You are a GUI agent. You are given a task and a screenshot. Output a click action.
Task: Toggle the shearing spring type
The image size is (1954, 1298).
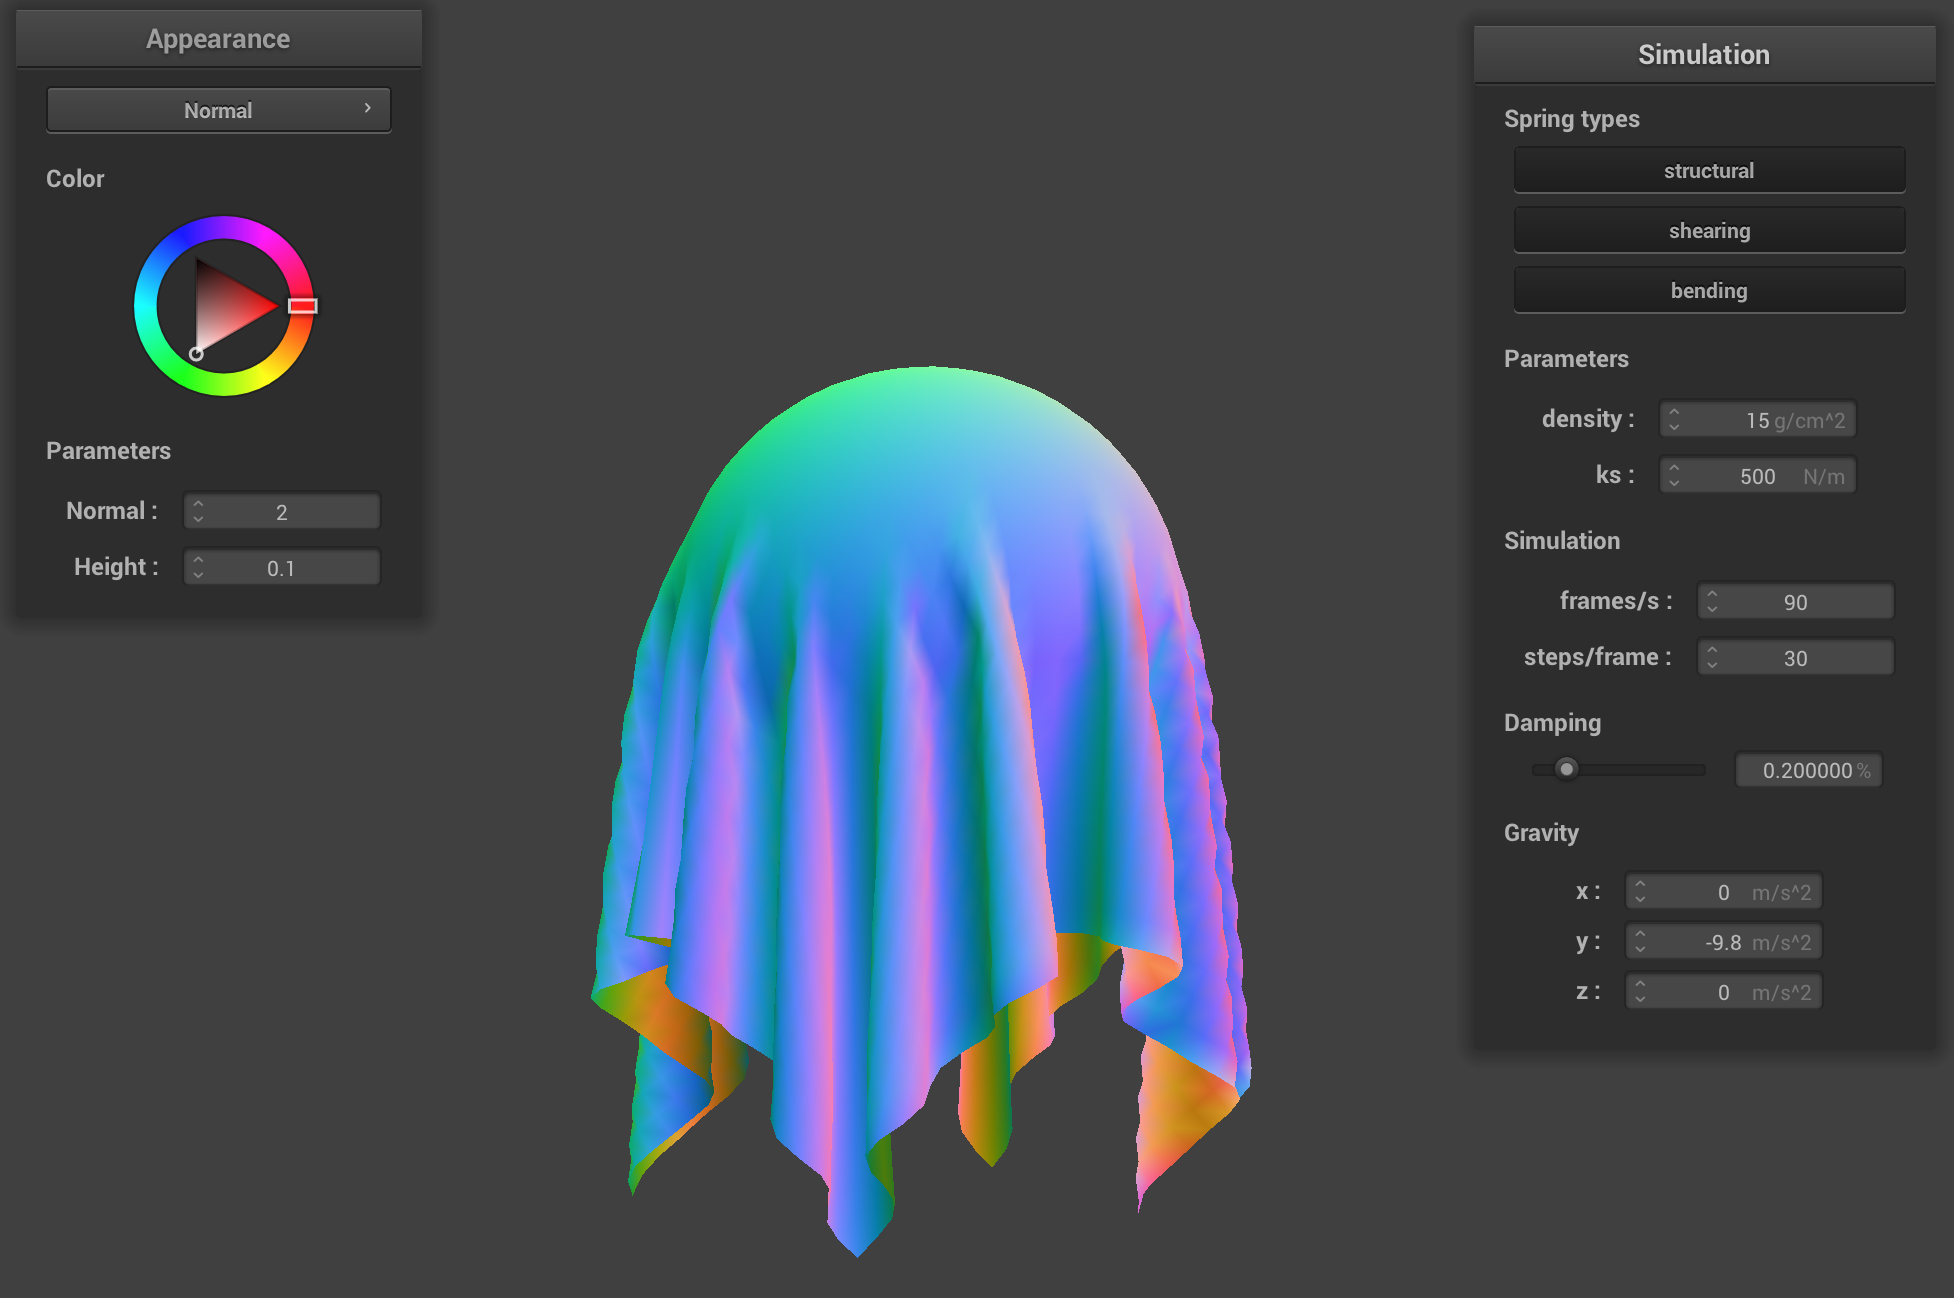[1709, 230]
